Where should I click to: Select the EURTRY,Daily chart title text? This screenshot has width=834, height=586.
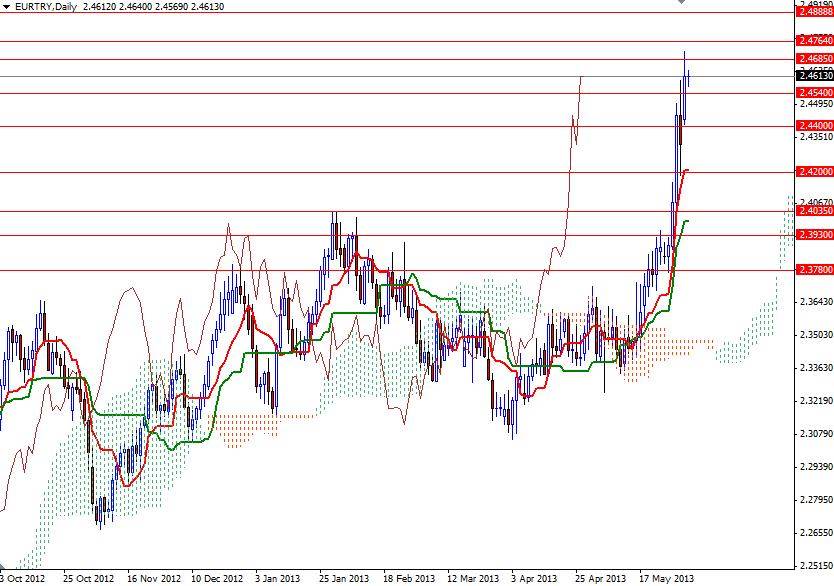pyautogui.click(x=50, y=7)
